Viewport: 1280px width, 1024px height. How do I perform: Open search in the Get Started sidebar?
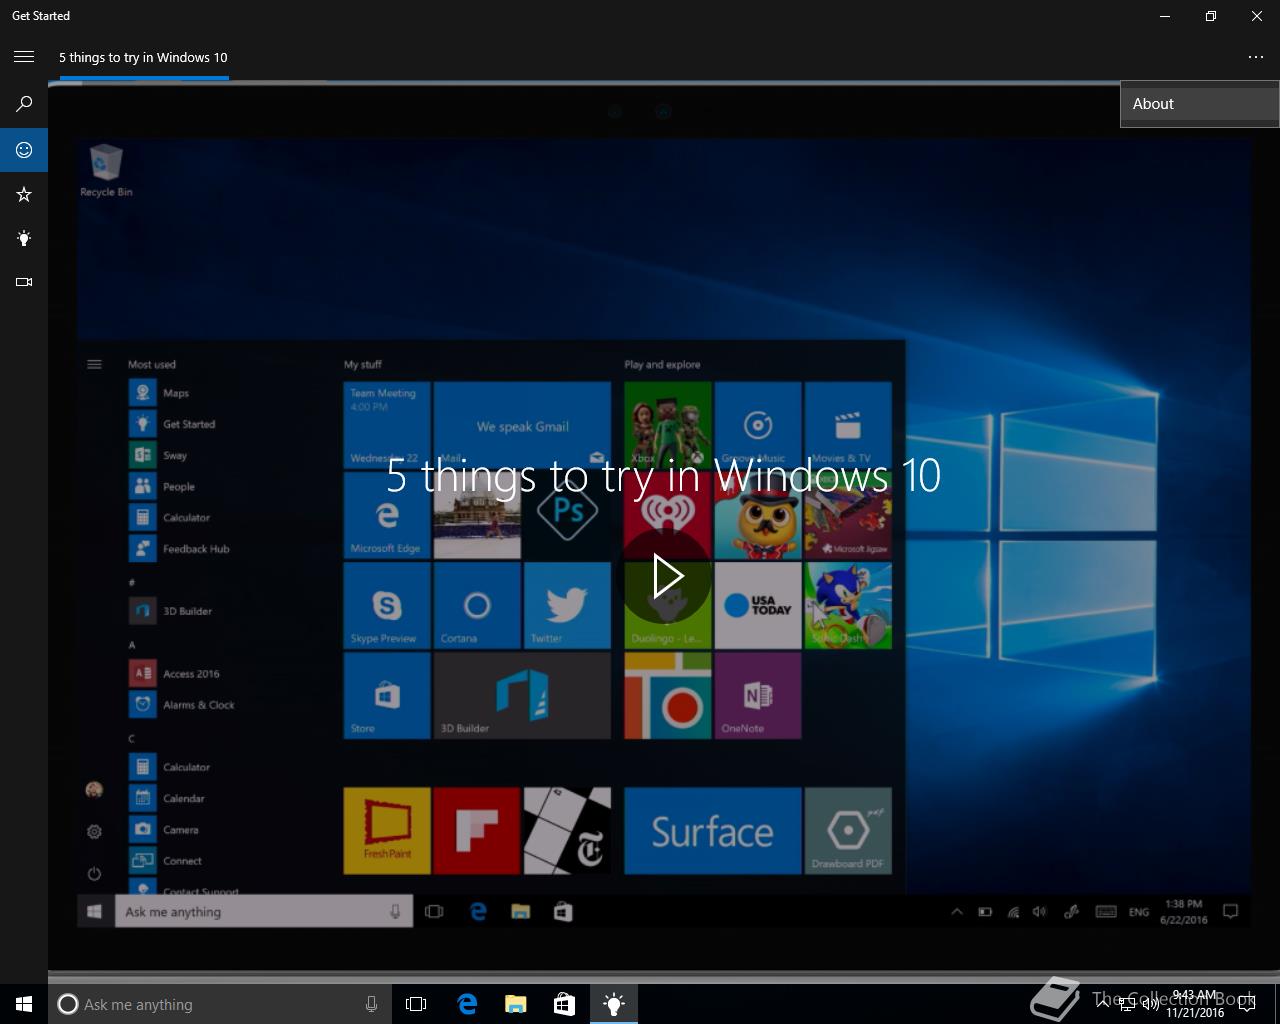click(x=24, y=104)
